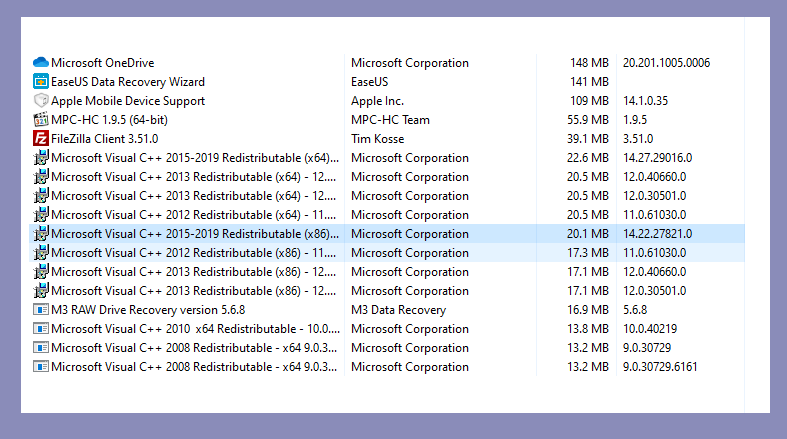Click icon of Visual C++ 2010 x64 entry
This screenshot has width=787, height=439.
[41, 329]
